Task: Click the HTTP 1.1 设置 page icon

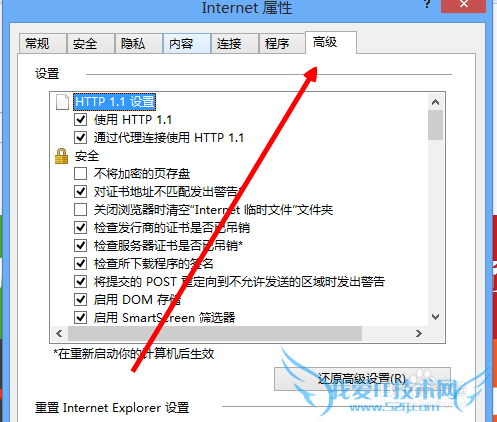Action: coord(62,102)
